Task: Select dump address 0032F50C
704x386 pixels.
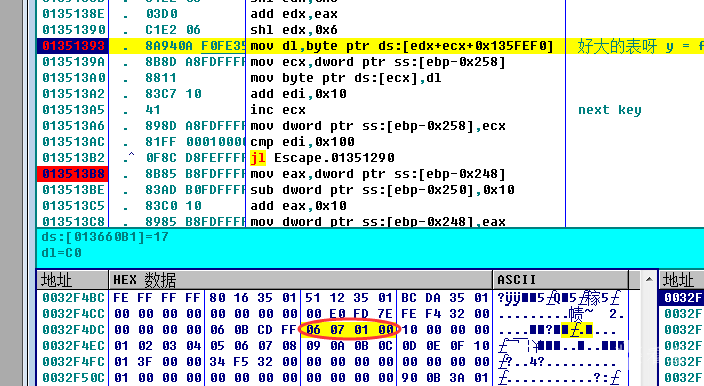Action: tap(73, 378)
